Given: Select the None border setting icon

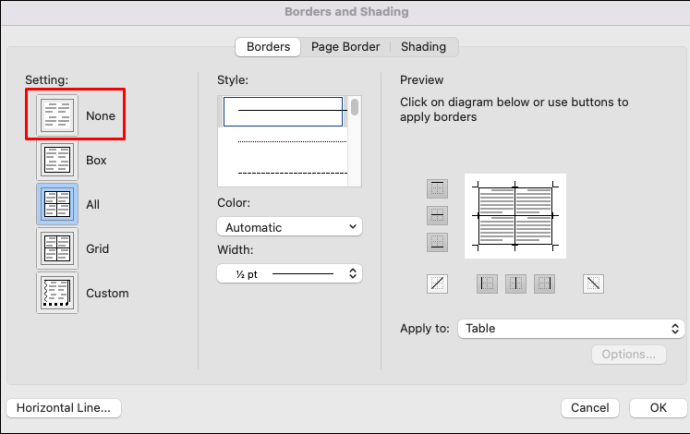Looking at the screenshot, I should coord(57,115).
